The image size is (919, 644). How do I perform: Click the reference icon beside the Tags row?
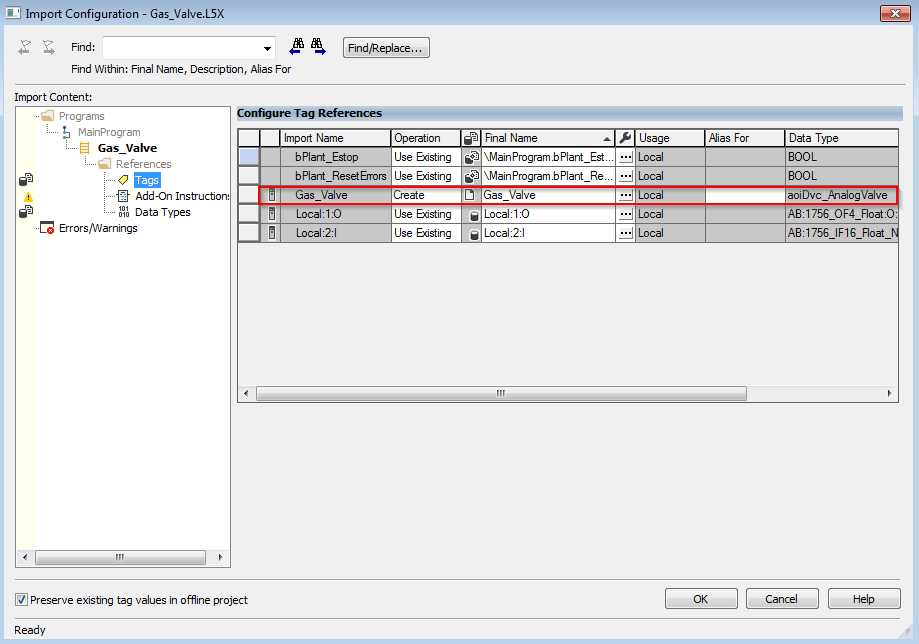[26, 179]
